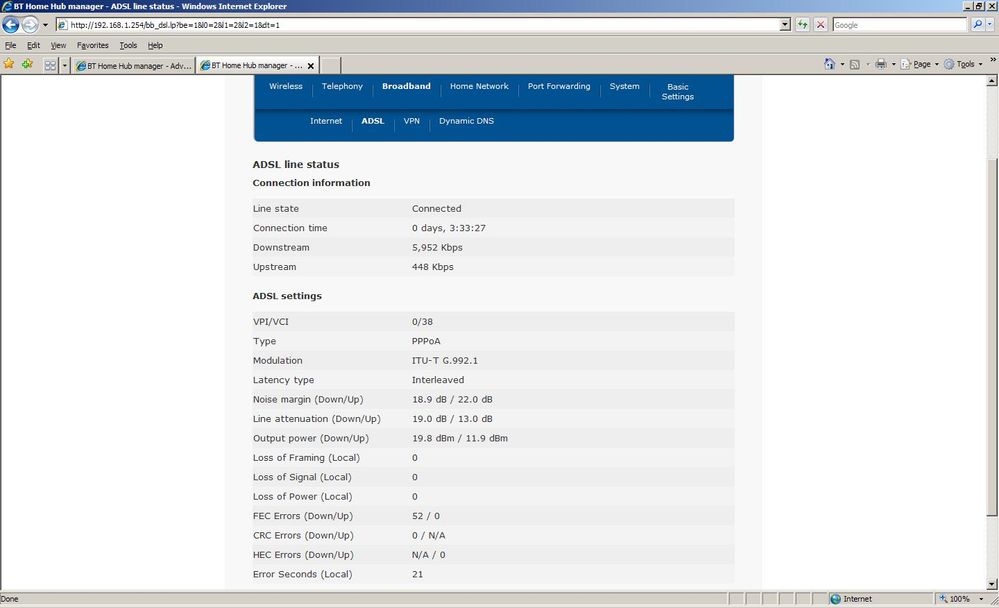This screenshot has height=608, width=999.
Task: Click the Print icon
Action: click(x=880, y=64)
